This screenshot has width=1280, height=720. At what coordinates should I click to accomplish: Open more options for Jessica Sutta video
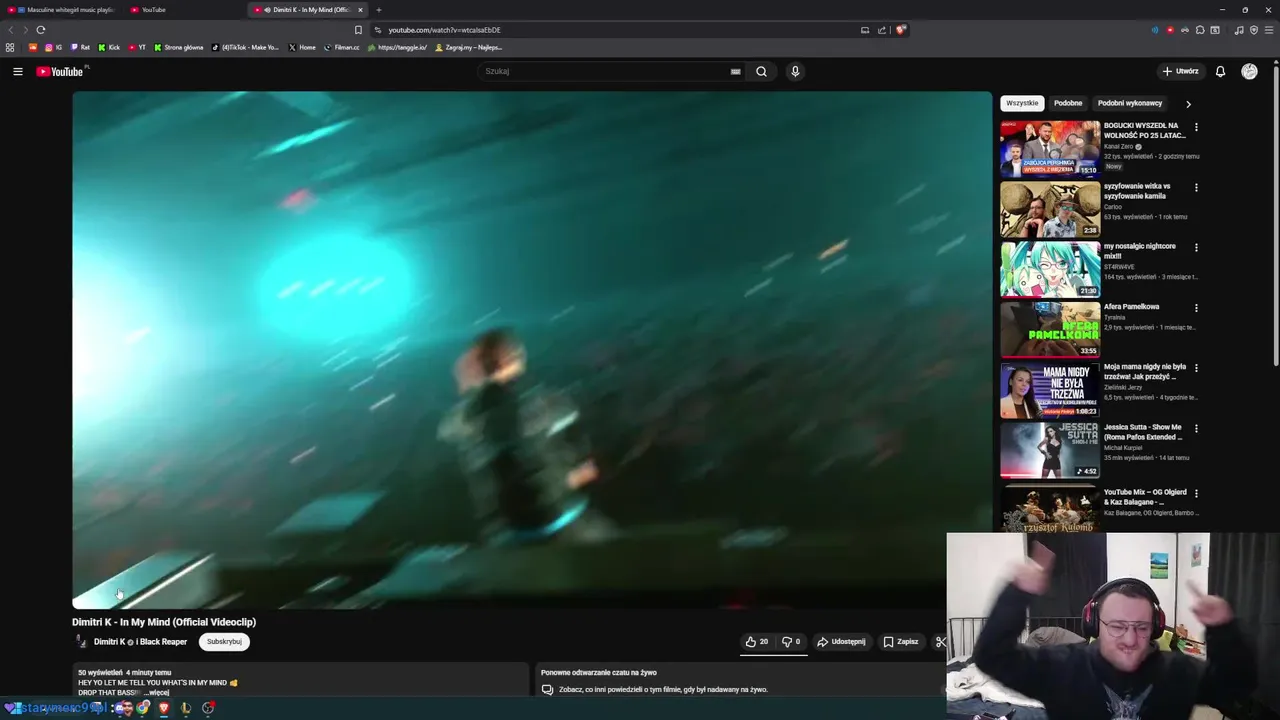(x=1196, y=428)
